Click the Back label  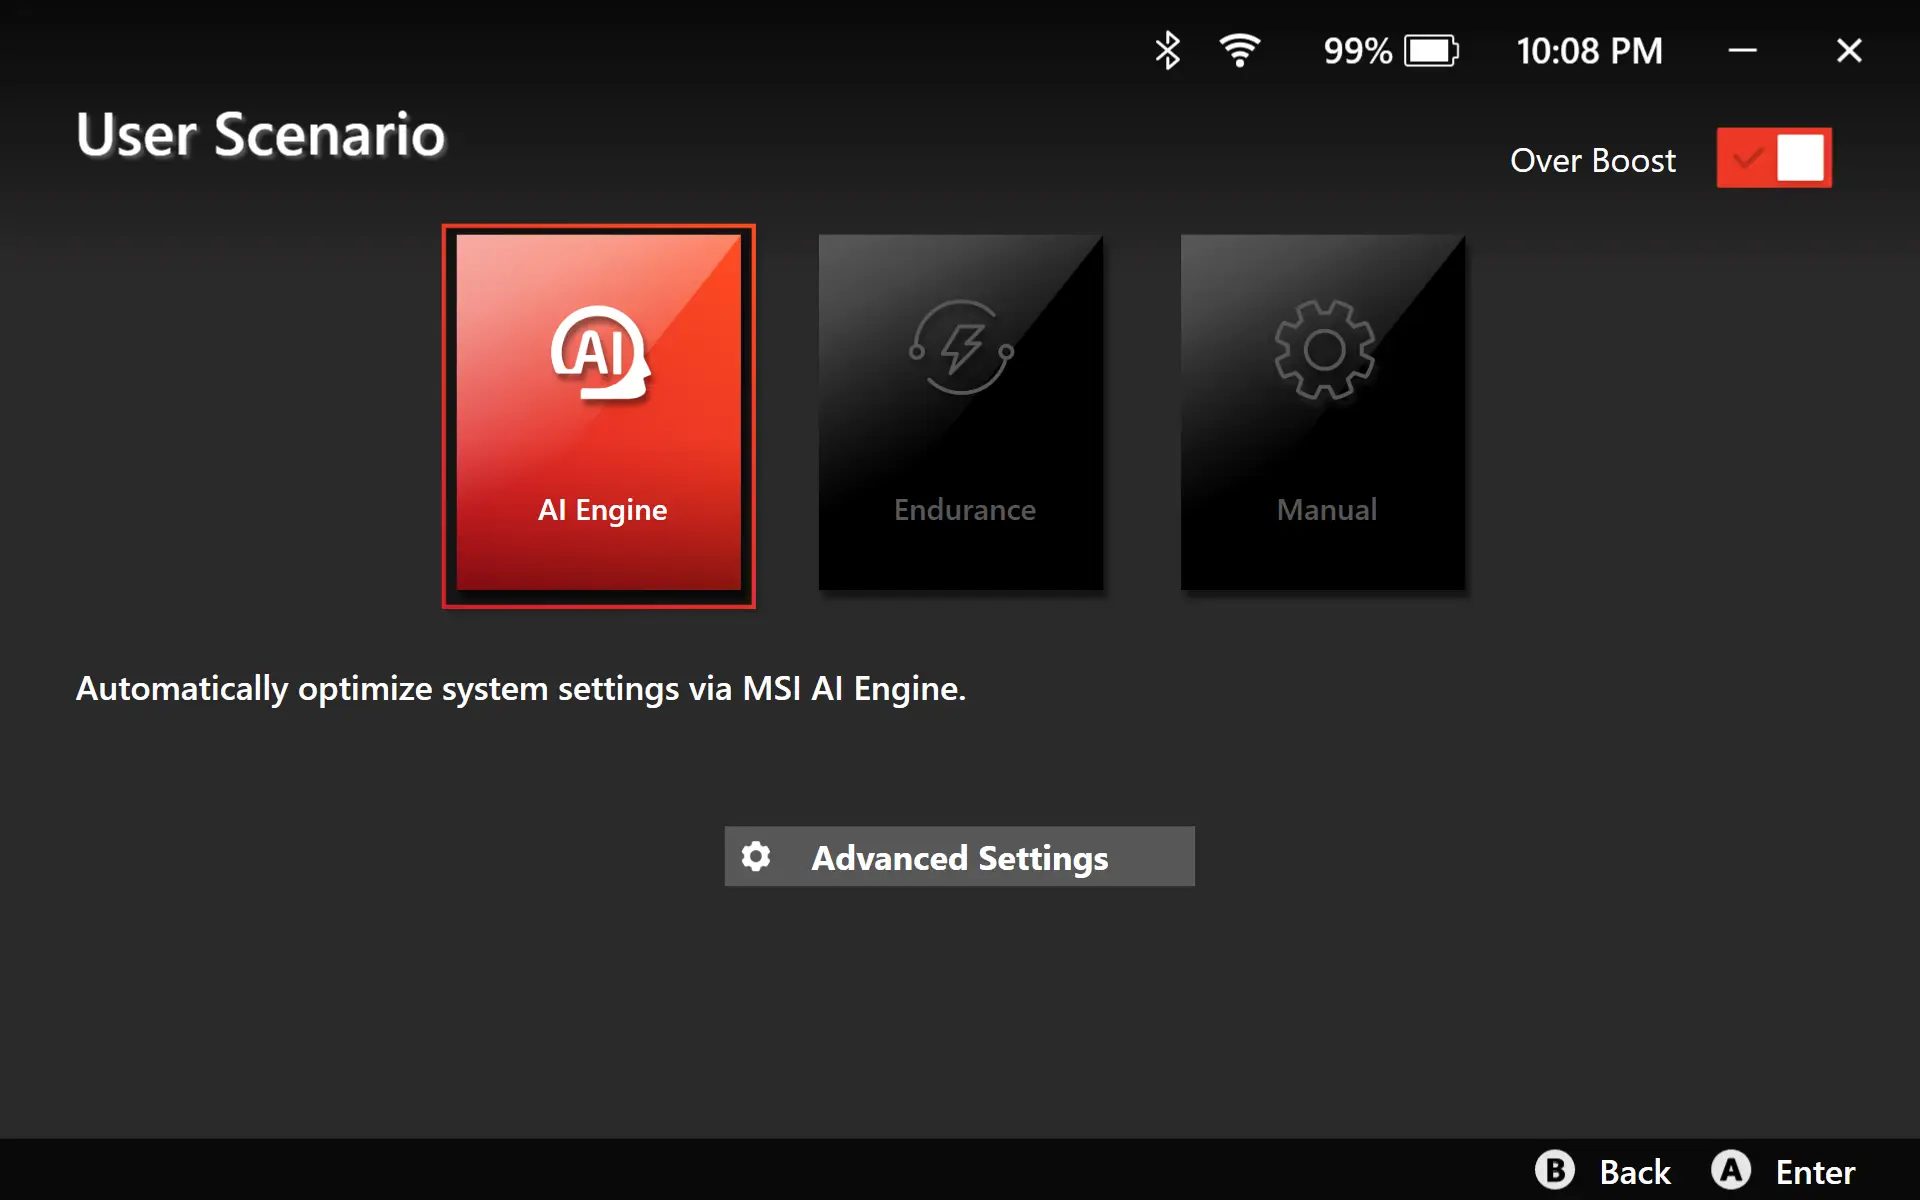(1634, 1172)
